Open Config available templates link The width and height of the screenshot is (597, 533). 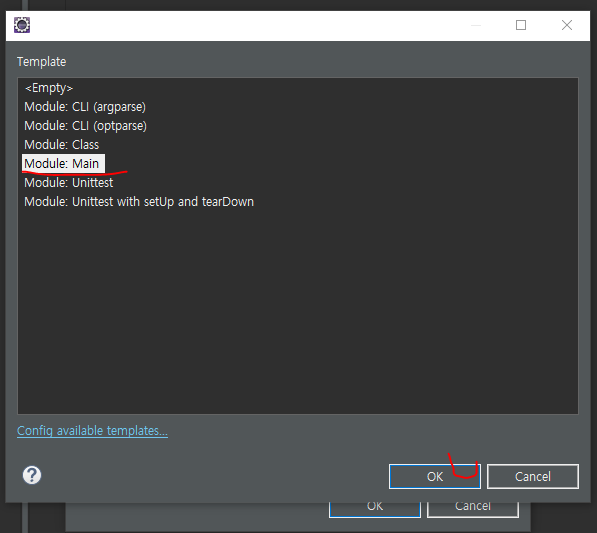coord(92,431)
